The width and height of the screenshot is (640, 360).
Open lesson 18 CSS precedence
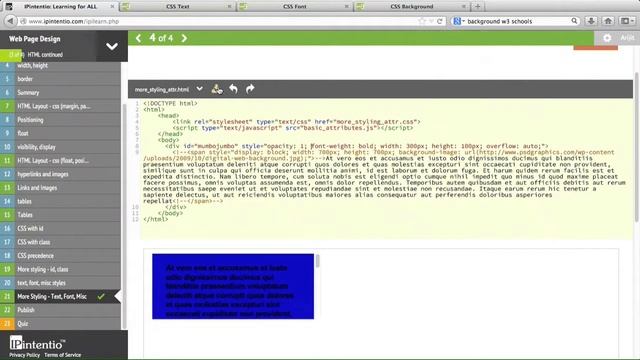(60, 256)
